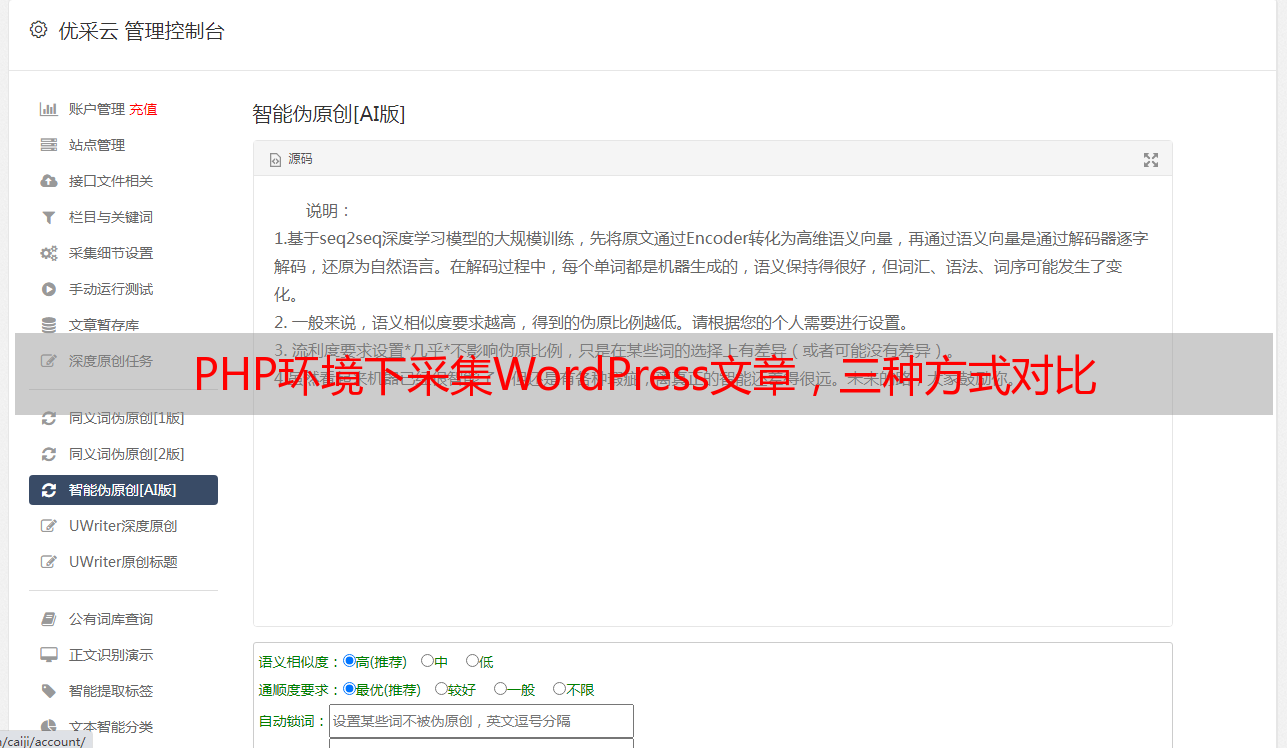
Task: Select 高(推荐) for 语义相似度
Action: 349,661
